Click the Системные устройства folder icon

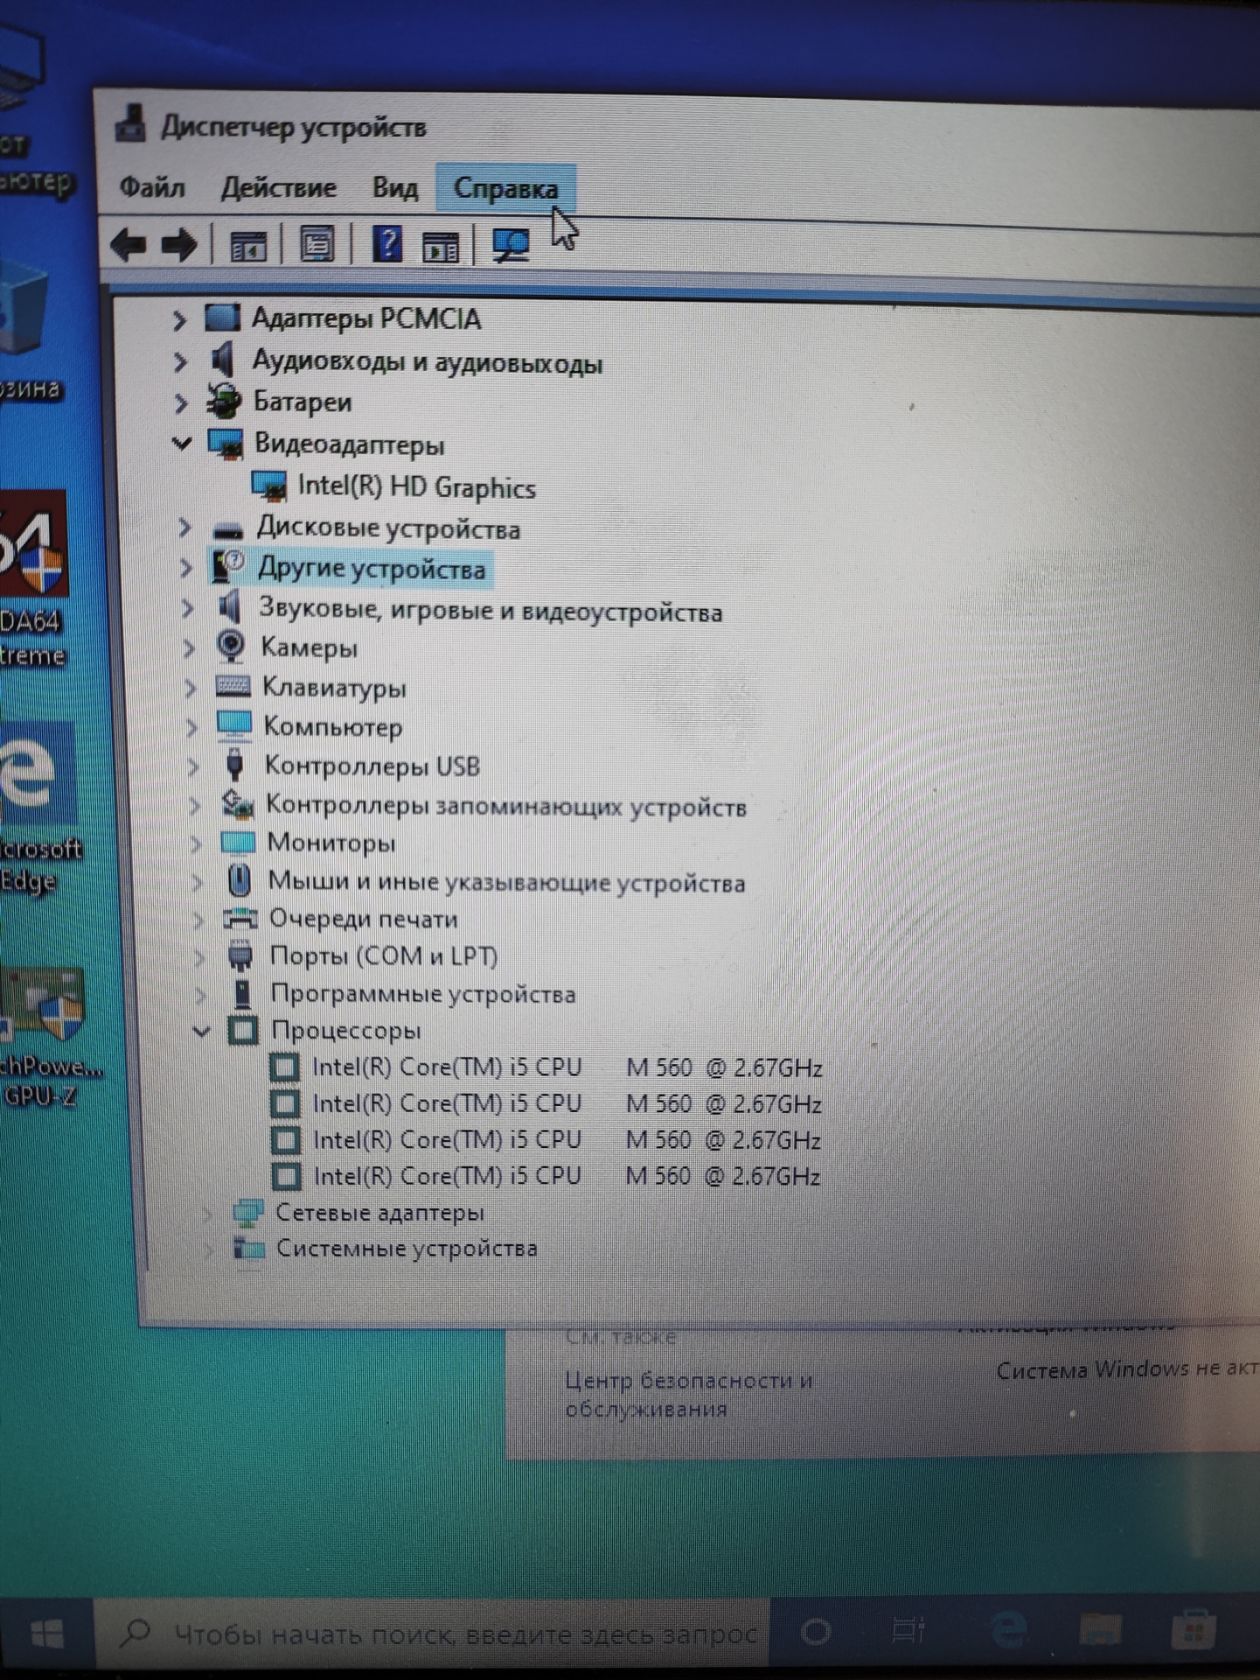click(x=249, y=1248)
